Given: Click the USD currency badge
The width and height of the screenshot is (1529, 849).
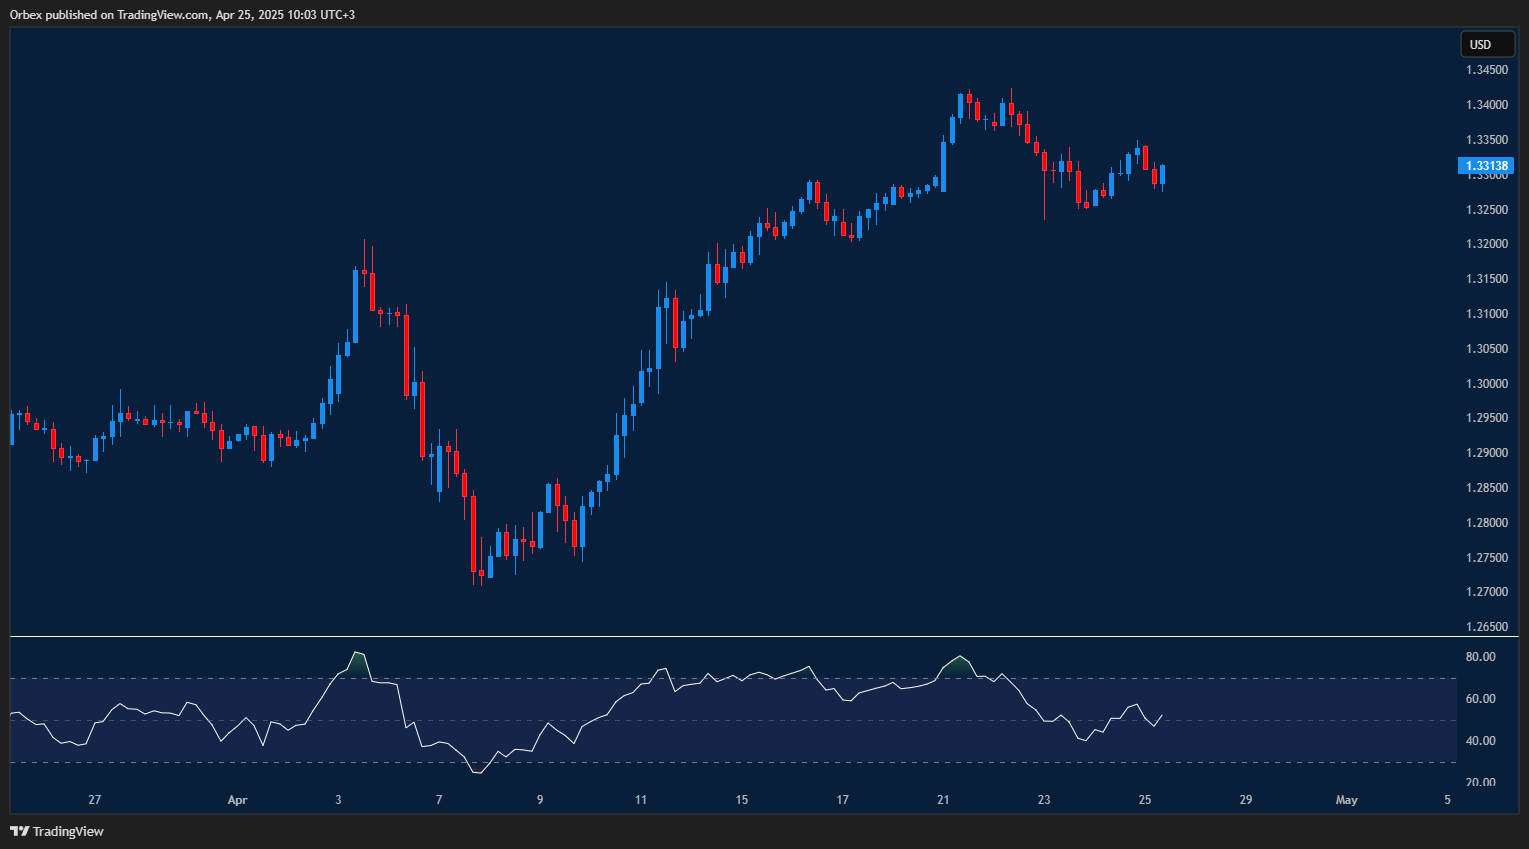Looking at the screenshot, I should coord(1487,44).
